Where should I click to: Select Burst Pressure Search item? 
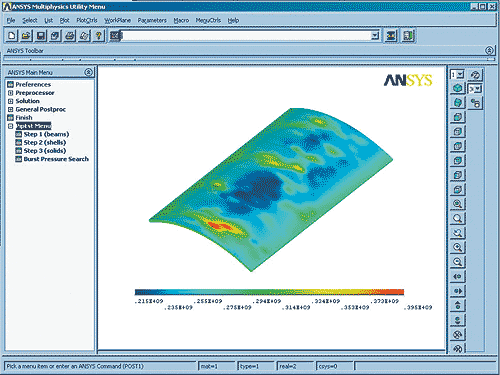tap(56, 159)
